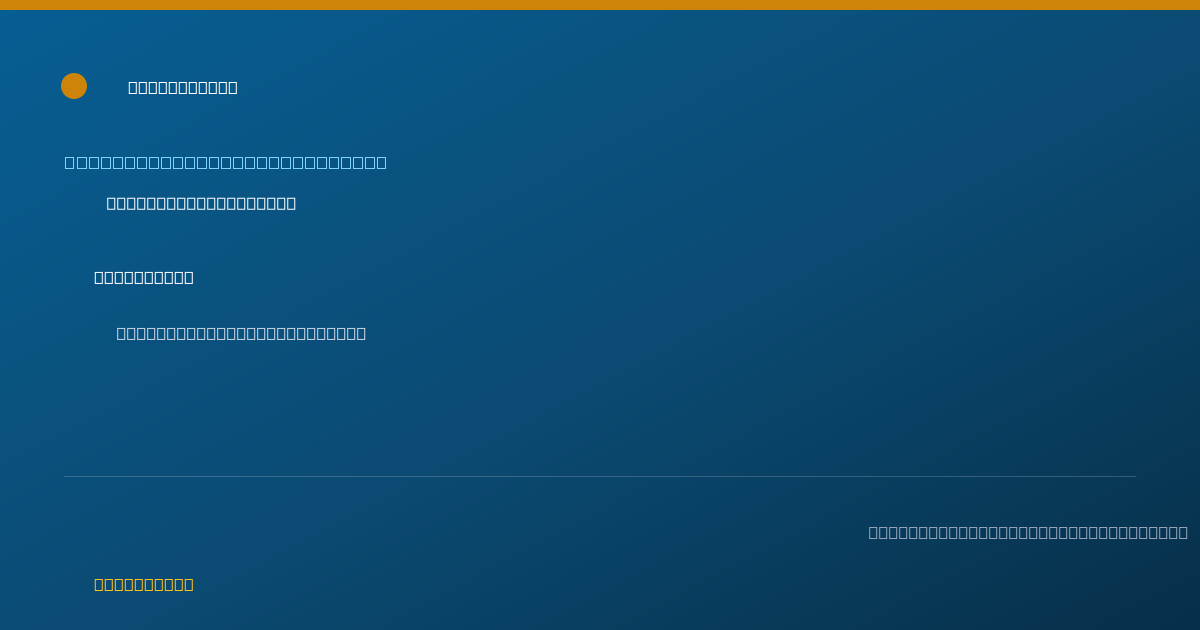Click the left end of the divider line
The image size is (1200, 630).
pyautogui.click(x=66, y=476)
